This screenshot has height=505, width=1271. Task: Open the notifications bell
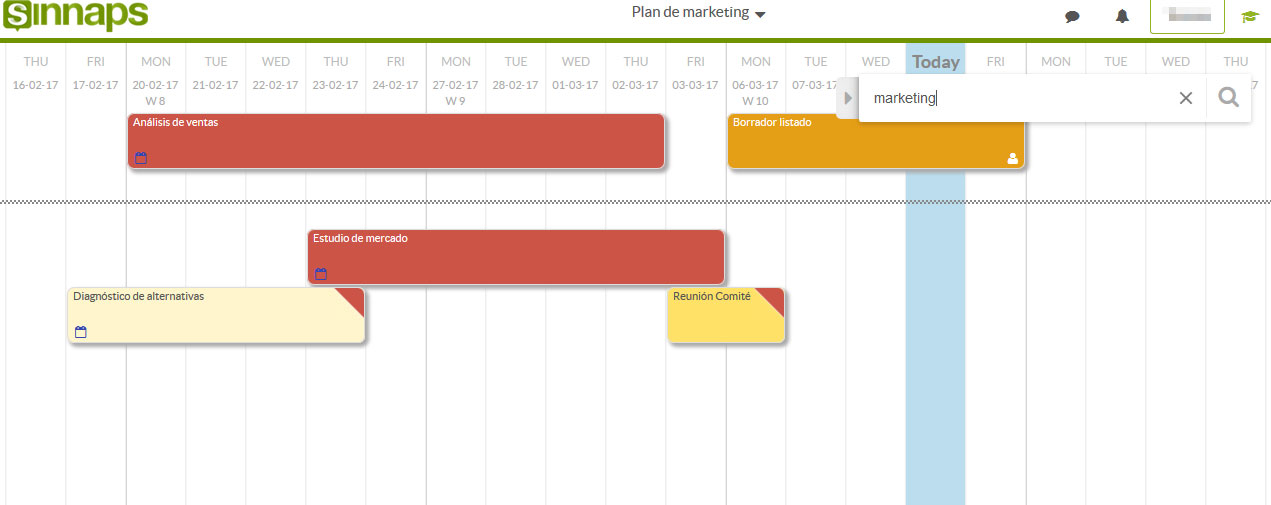pos(1122,16)
